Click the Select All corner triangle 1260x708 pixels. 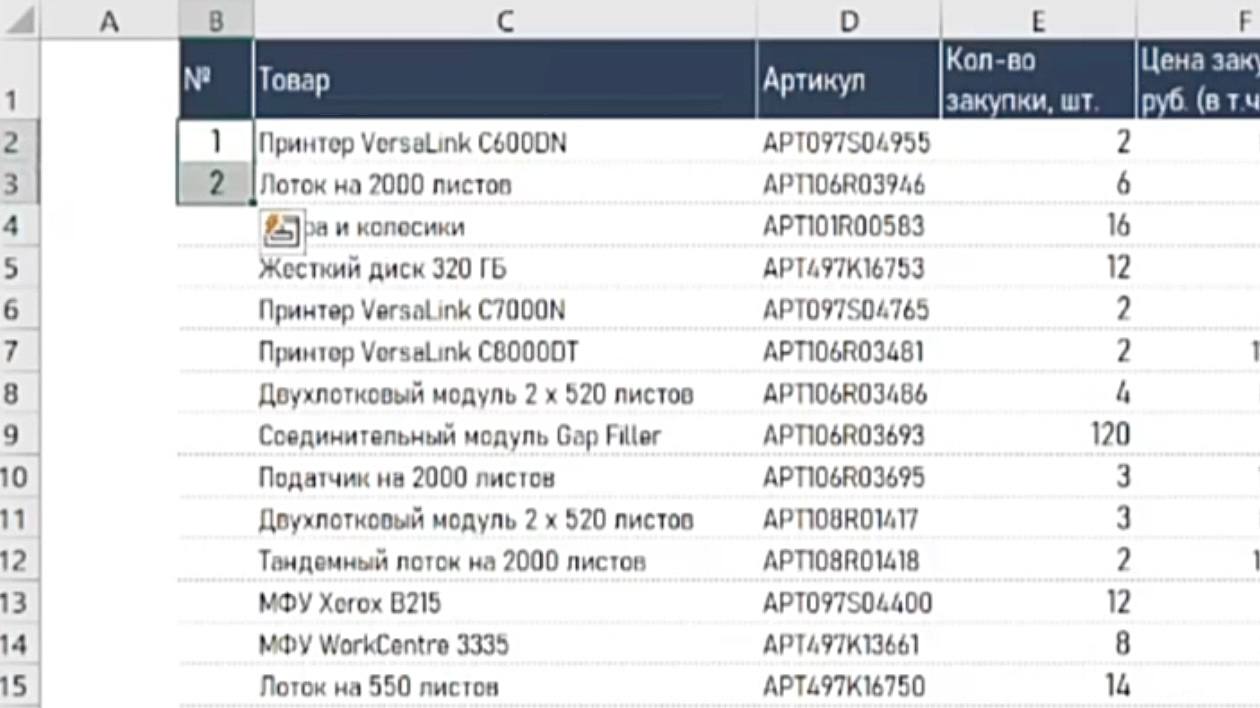point(20,20)
